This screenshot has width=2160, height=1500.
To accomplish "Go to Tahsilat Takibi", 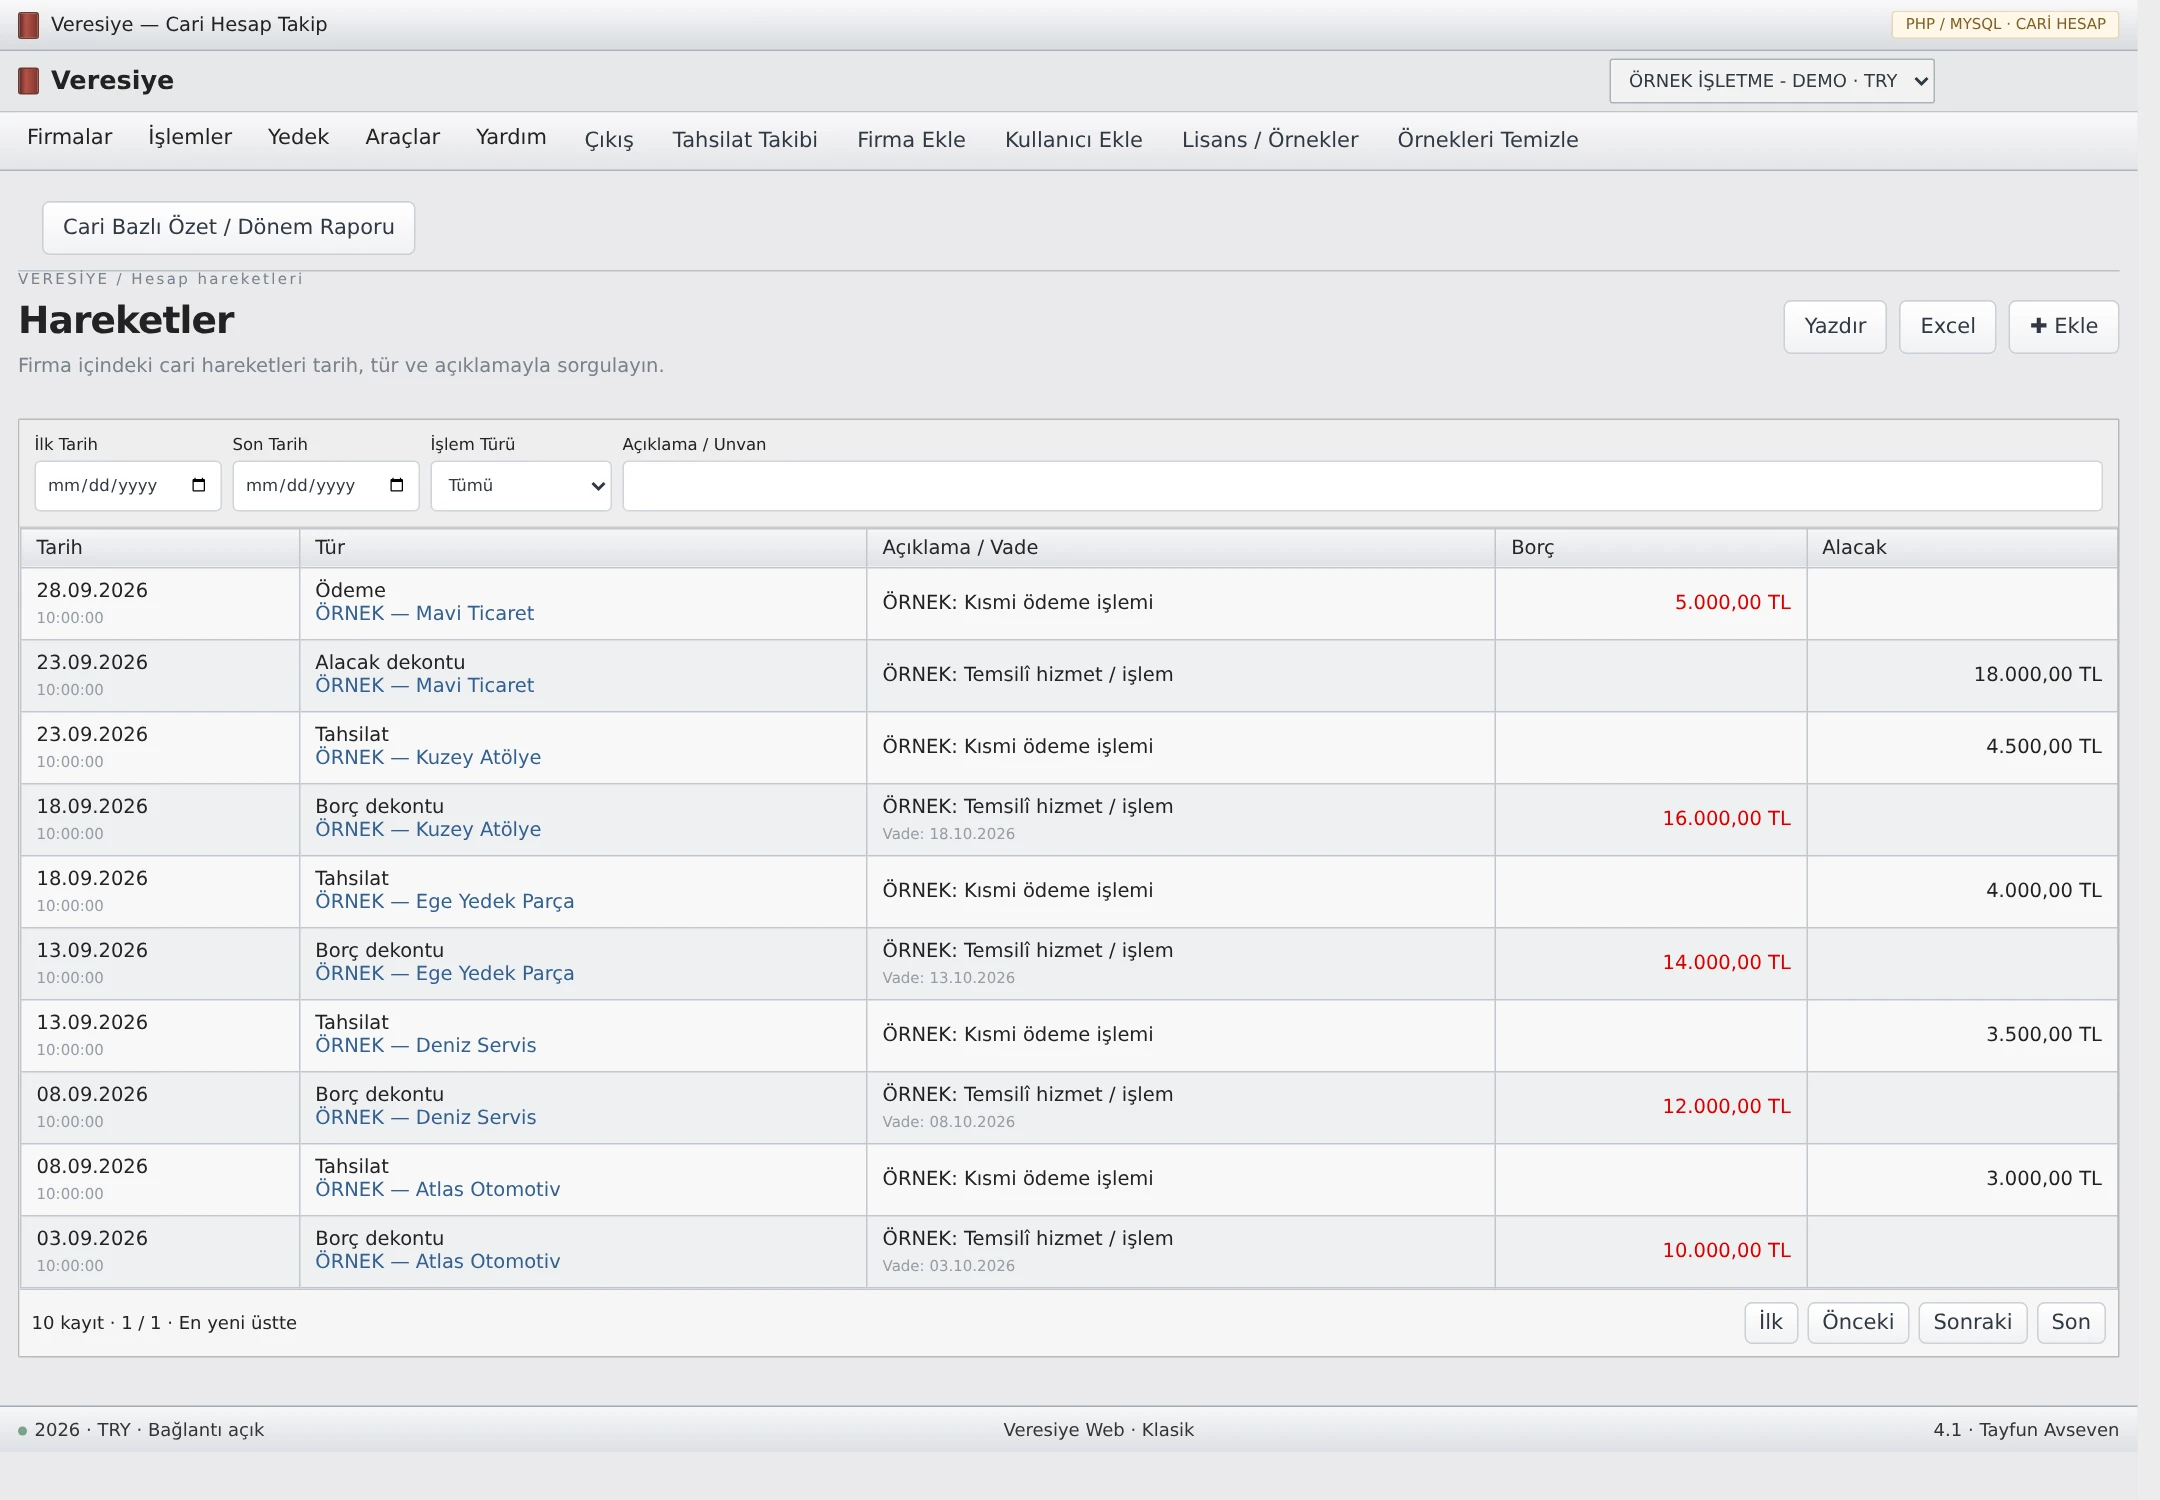I will click(x=745, y=140).
